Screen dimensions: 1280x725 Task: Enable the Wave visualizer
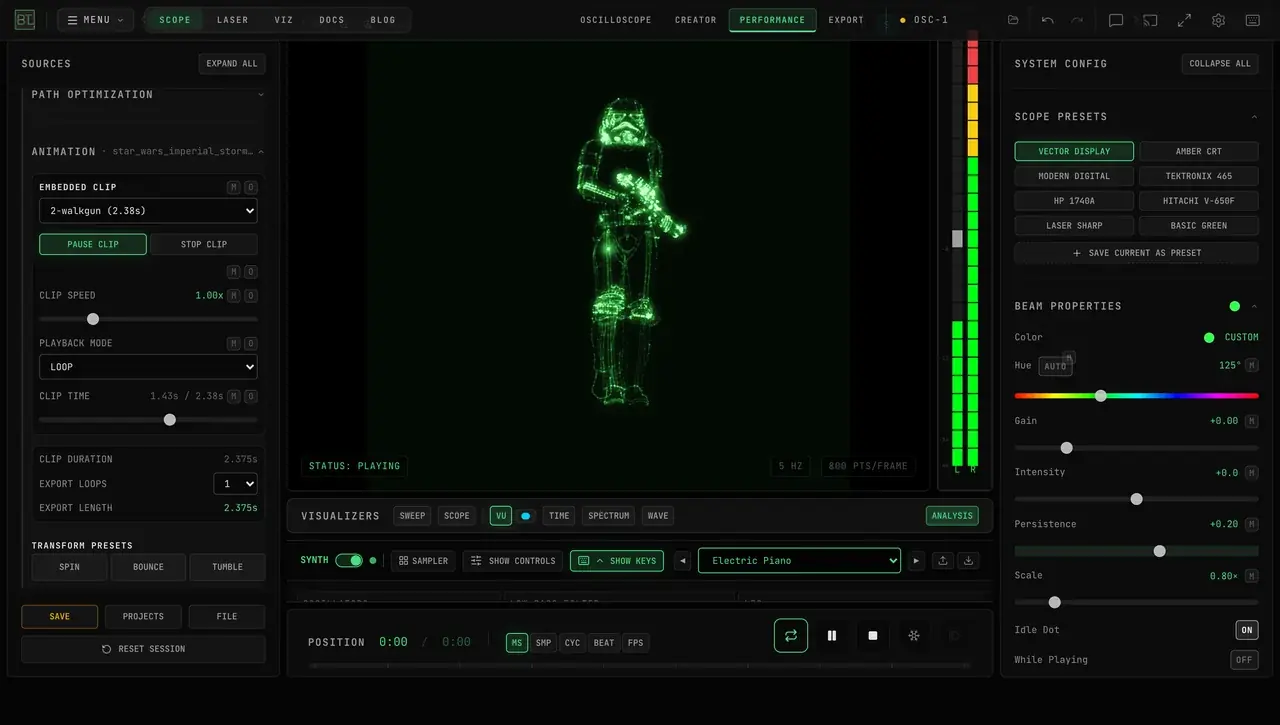pyautogui.click(x=658, y=516)
